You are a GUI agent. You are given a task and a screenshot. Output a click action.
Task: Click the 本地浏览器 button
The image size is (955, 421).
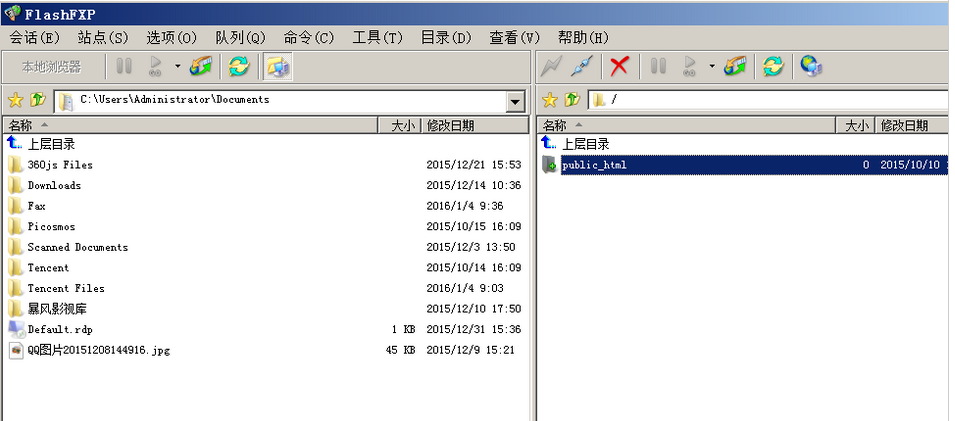[x=52, y=67]
